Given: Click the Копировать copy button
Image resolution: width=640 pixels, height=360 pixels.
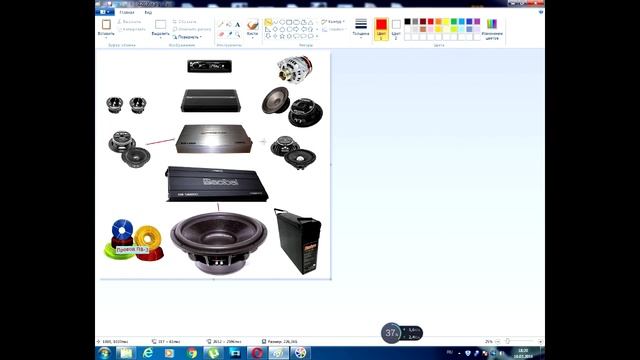Looking at the screenshot, I should click(131, 29).
